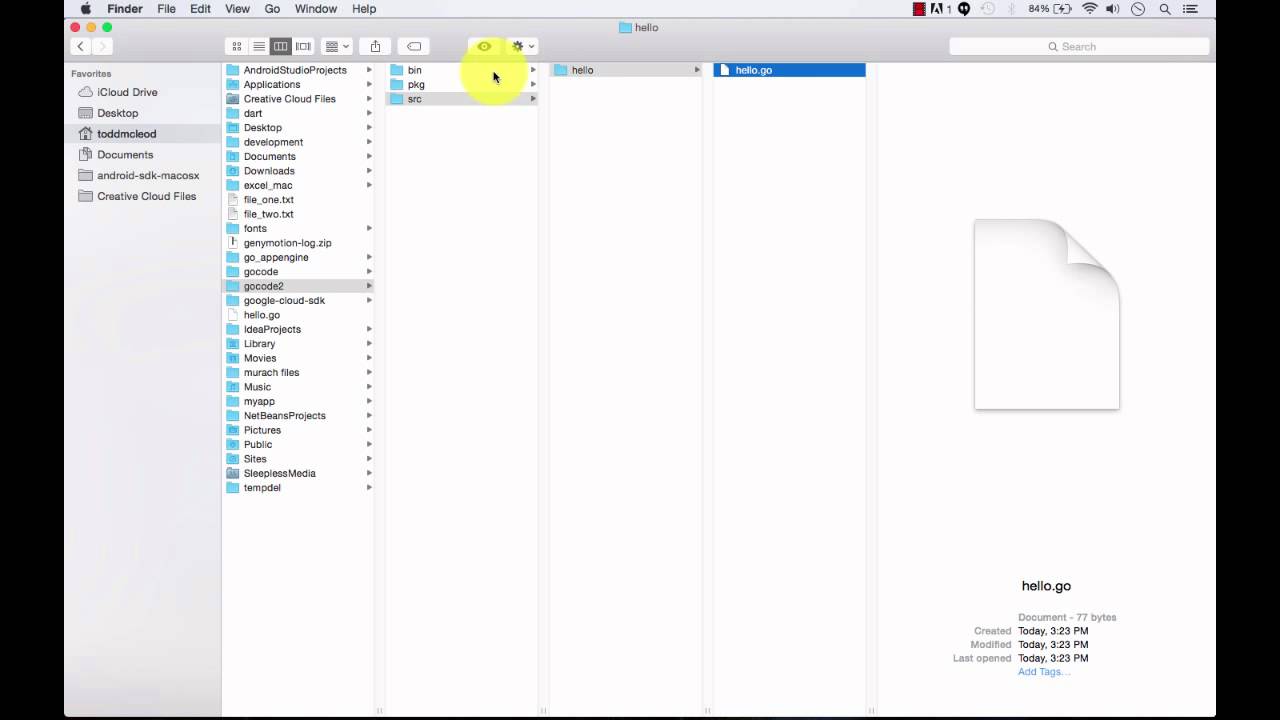Image resolution: width=1280 pixels, height=720 pixels.
Task: Switch to icon view
Action: (237, 46)
